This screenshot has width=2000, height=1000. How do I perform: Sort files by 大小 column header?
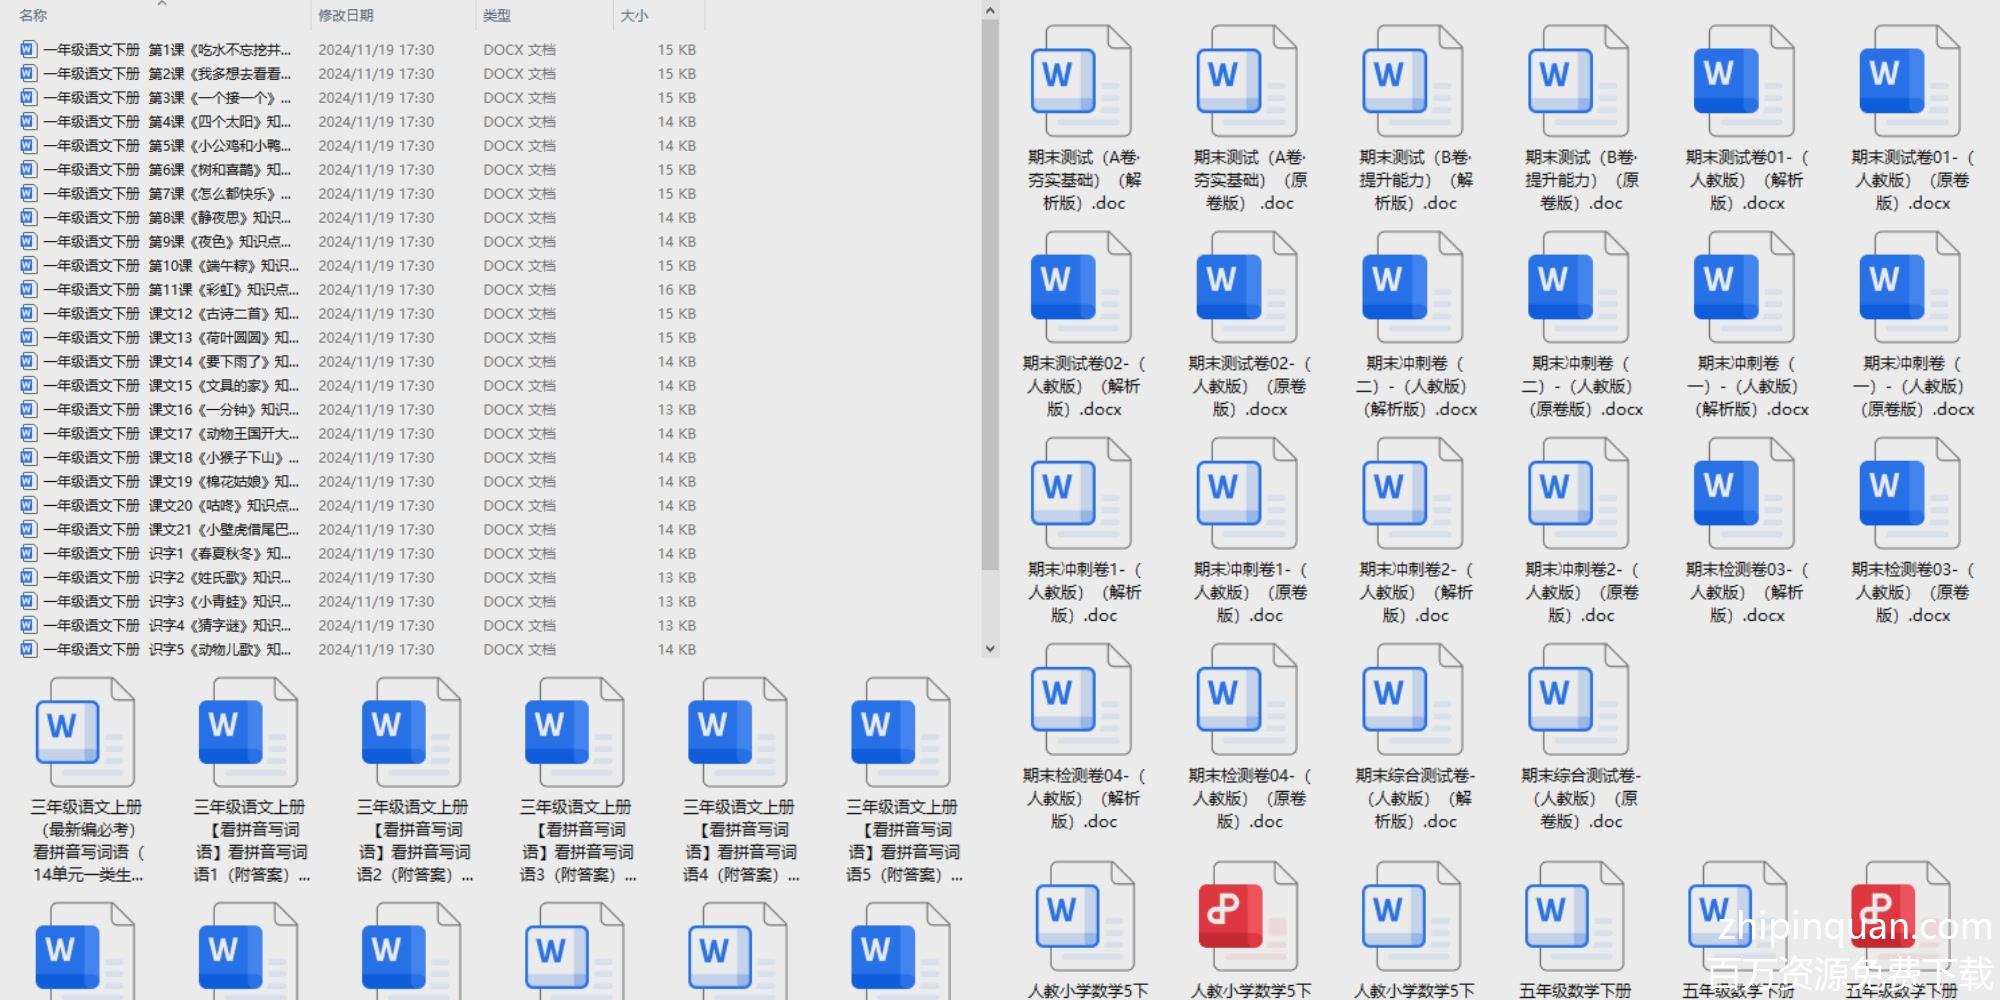coord(634,16)
